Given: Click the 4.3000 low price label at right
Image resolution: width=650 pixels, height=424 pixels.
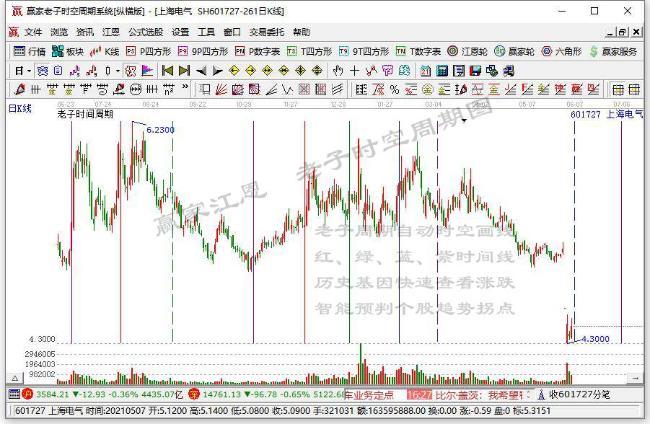Looking at the screenshot, I should click(x=595, y=339).
